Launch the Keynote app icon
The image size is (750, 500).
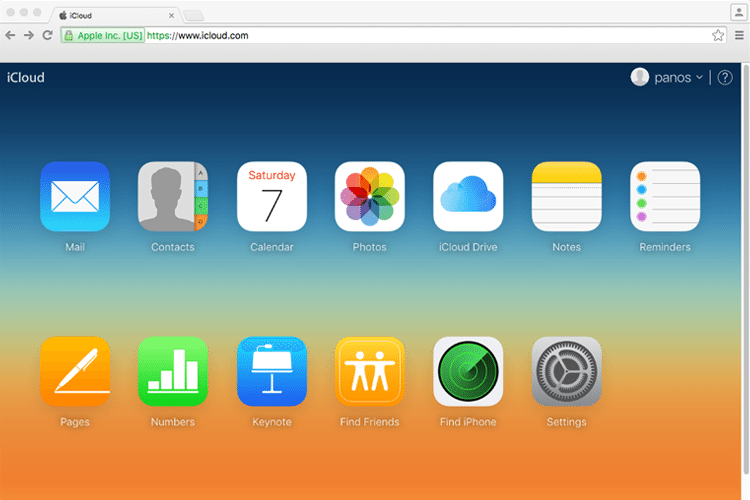click(x=272, y=371)
